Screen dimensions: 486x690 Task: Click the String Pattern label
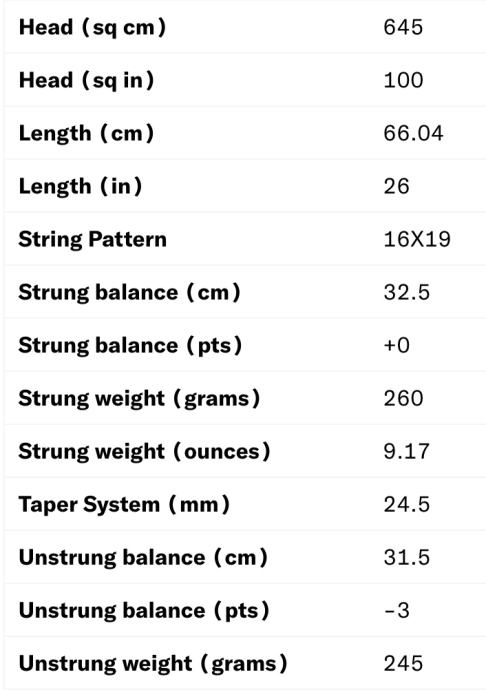tap(93, 240)
